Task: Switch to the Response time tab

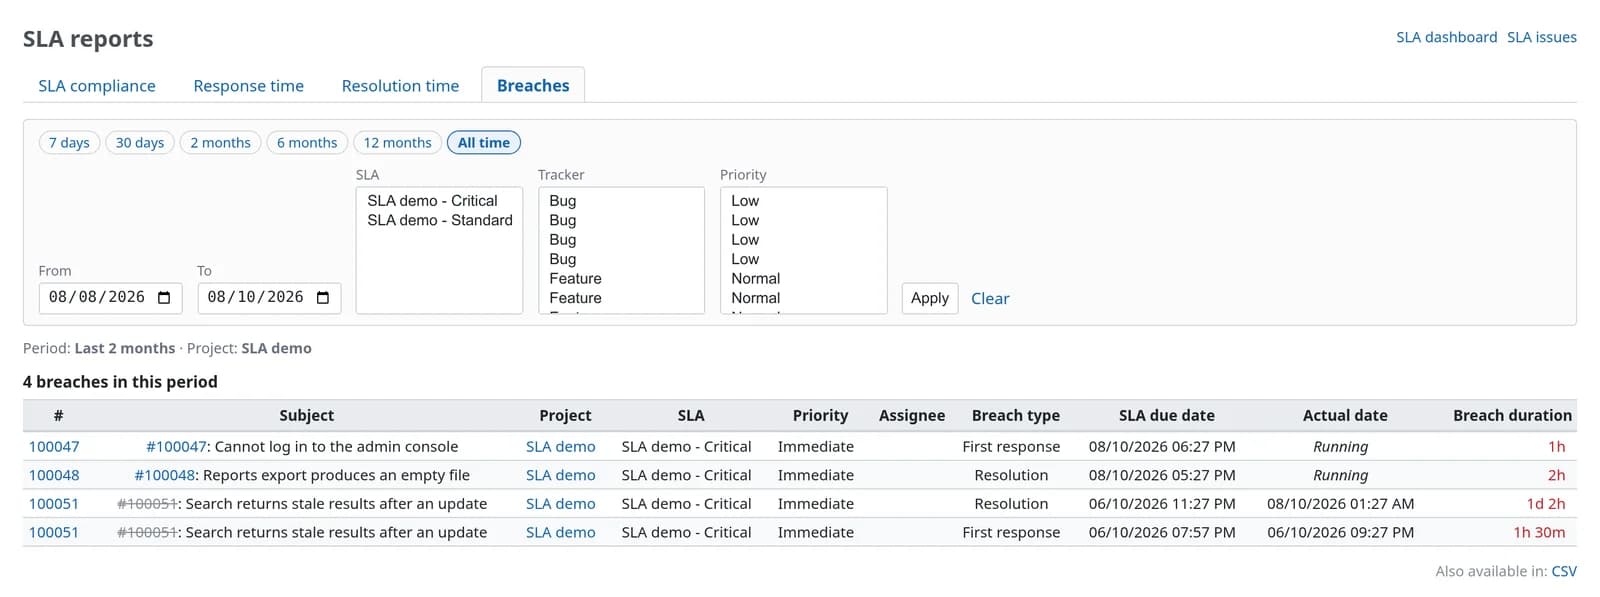Action: tap(249, 86)
